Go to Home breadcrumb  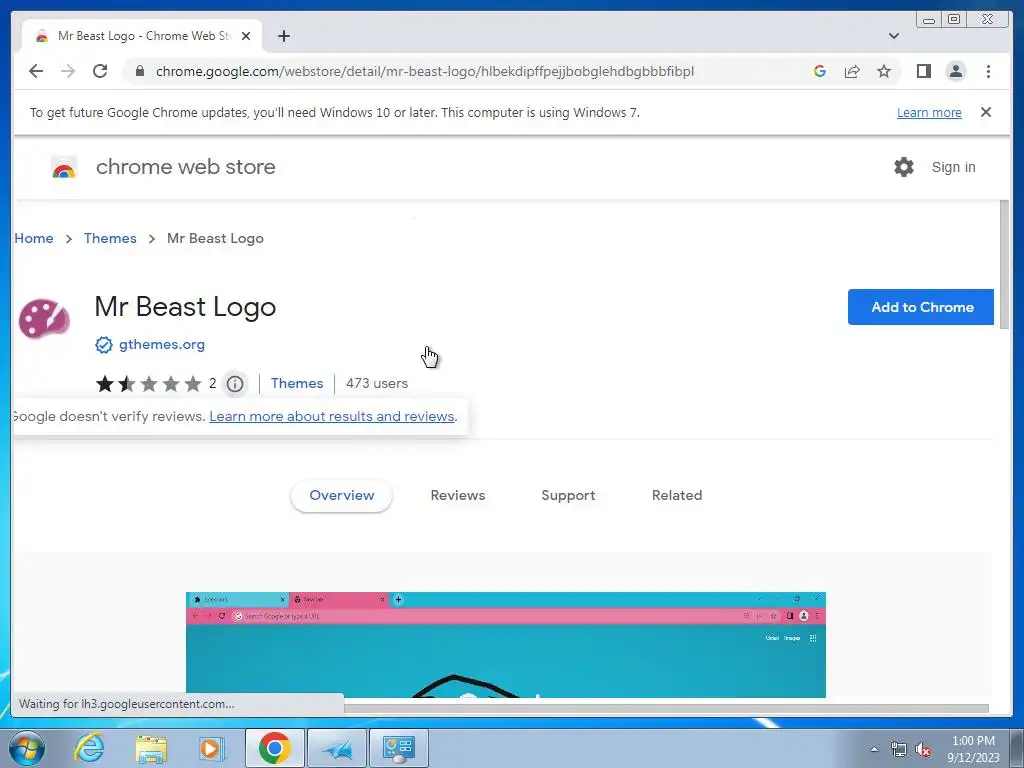click(34, 238)
